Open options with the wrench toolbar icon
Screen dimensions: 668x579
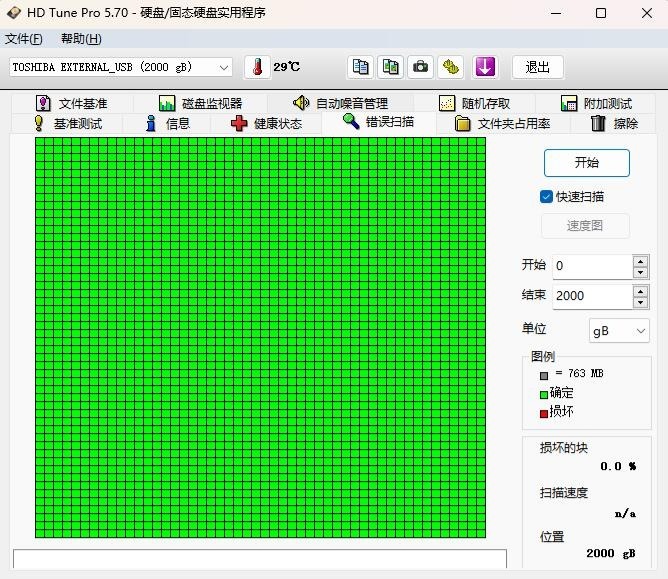pos(451,67)
